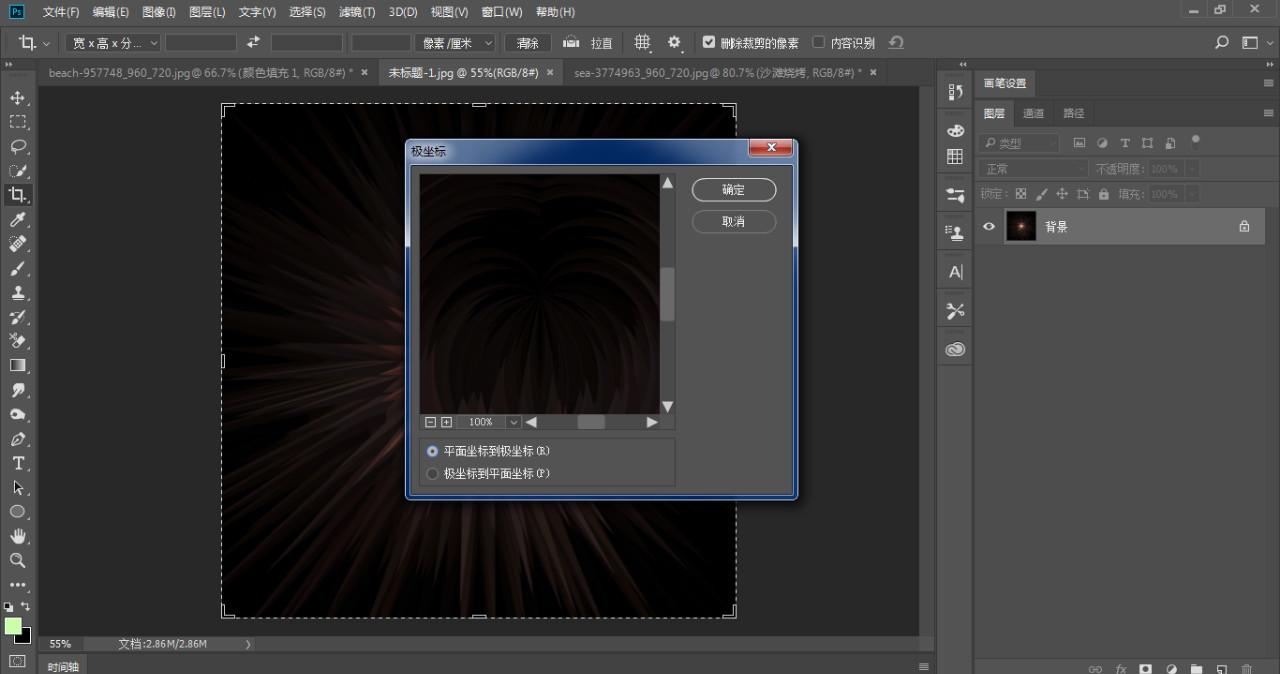Click 取消 button in dialog
This screenshot has width=1280, height=674.
pos(733,221)
